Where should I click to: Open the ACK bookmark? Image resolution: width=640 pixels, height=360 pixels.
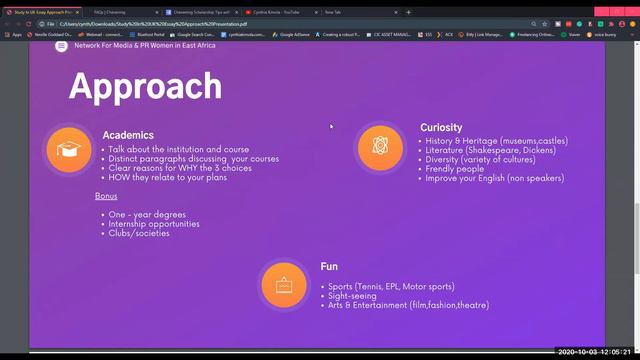tap(445, 35)
